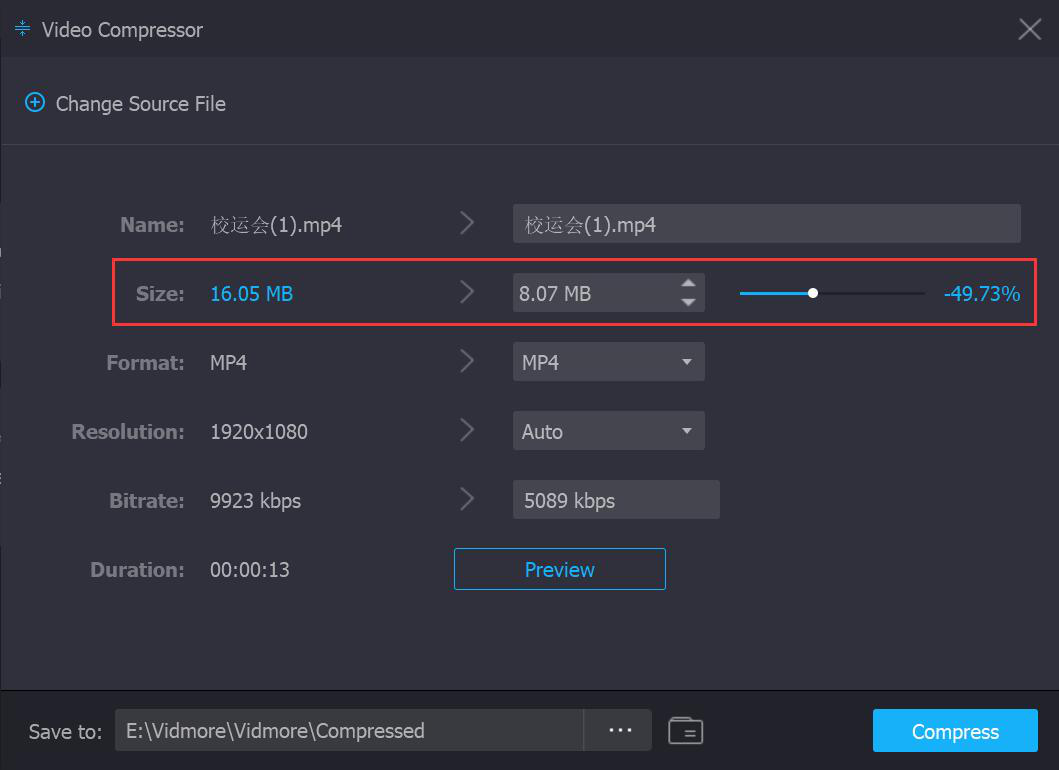Image resolution: width=1059 pixels, height=770 pixels.
Task: Click the Save to path field
Action: 349,731
